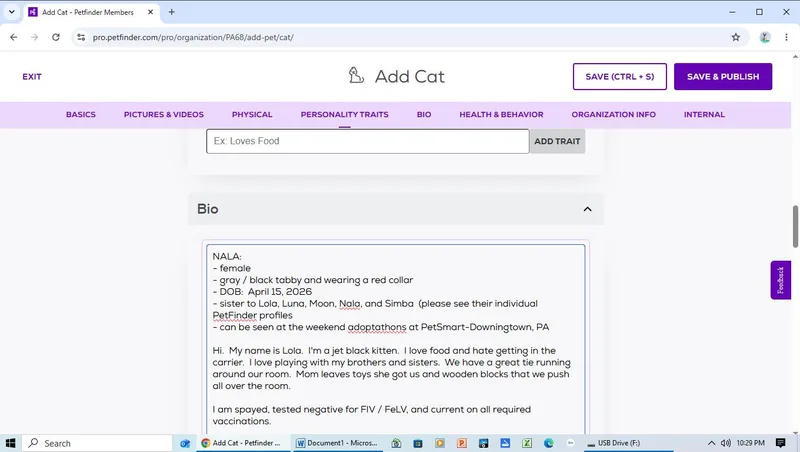Viewport: 800px width, 452px height.
Task: Click the SAVE (CTRL + S) button
Action: tap(619, 77)
